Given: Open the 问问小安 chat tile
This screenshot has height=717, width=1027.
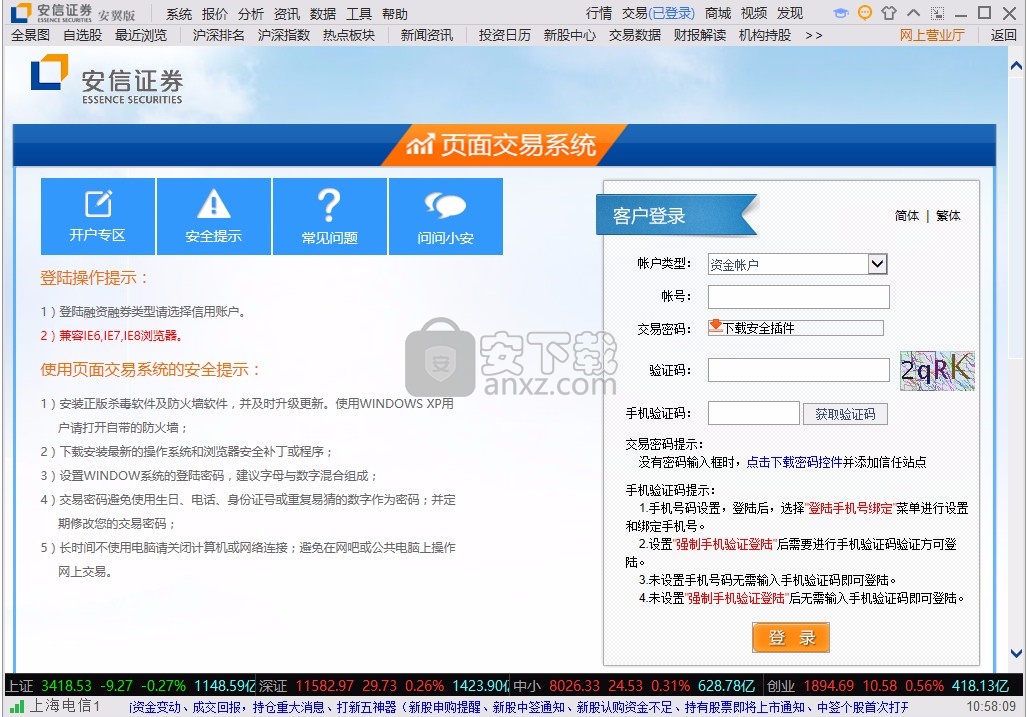Looking at the screenshot, I should pos(445,216).
